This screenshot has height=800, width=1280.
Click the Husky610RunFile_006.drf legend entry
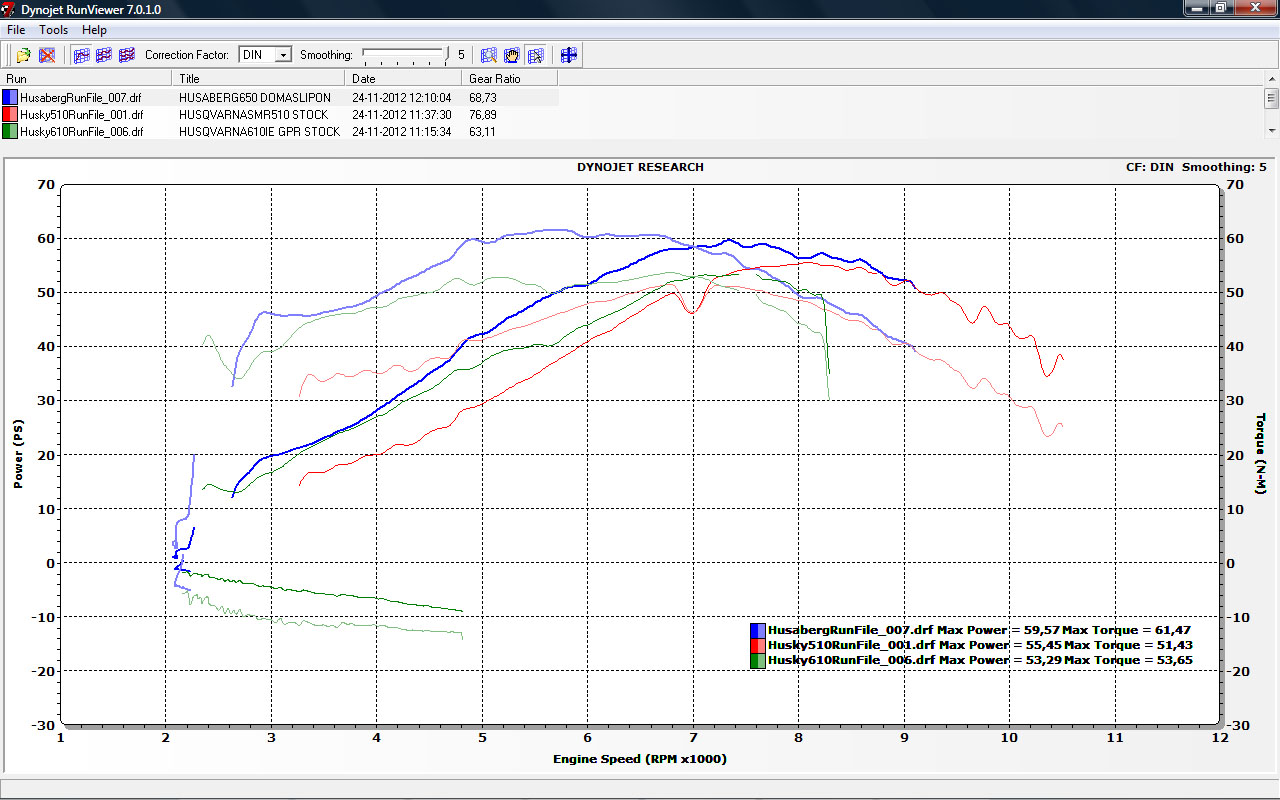(x=978, y=660)
